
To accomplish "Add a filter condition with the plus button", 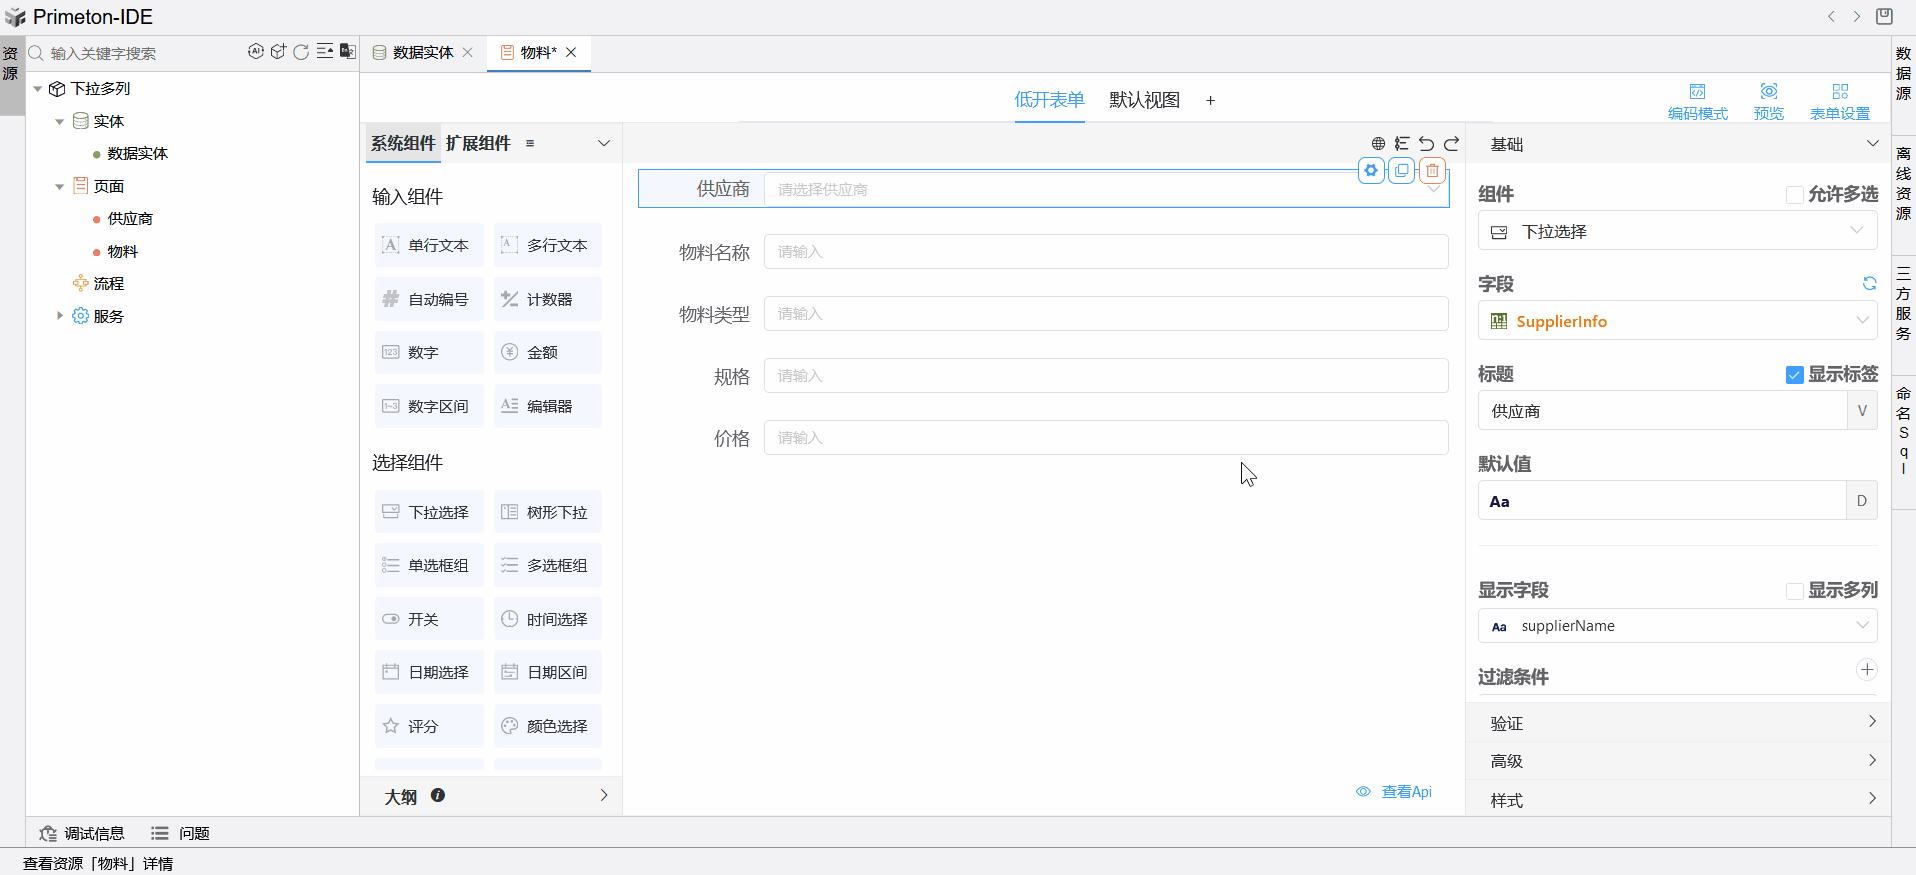I will click(x=1866, y=670).
